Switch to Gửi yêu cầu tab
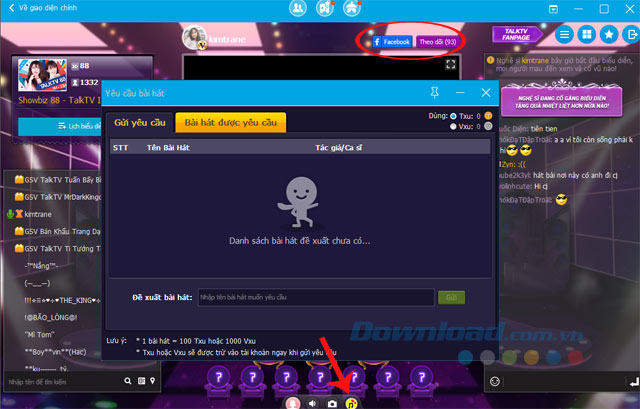640x409 pixels. [x=140, y=122]
